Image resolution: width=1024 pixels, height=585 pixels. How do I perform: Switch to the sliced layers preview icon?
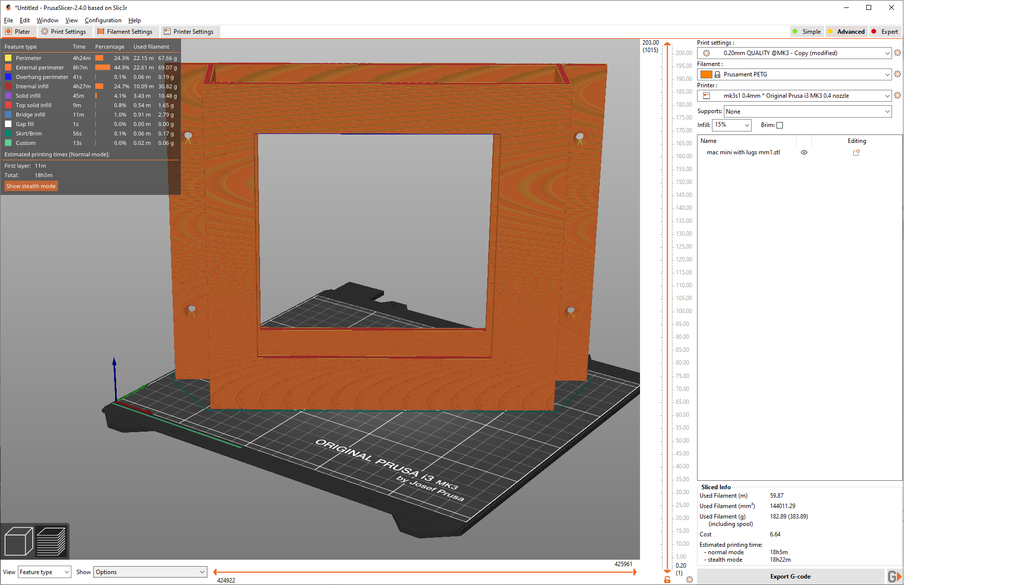coord(52,541)
